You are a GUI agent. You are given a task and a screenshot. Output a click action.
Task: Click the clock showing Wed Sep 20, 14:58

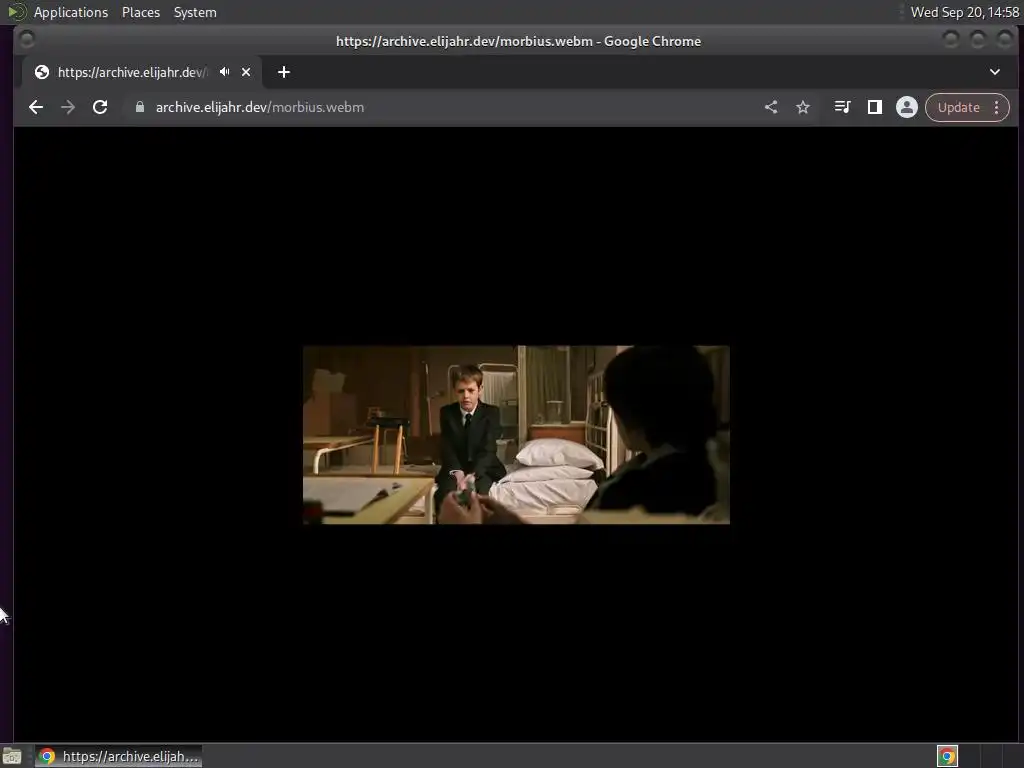[x=965, y=12]
